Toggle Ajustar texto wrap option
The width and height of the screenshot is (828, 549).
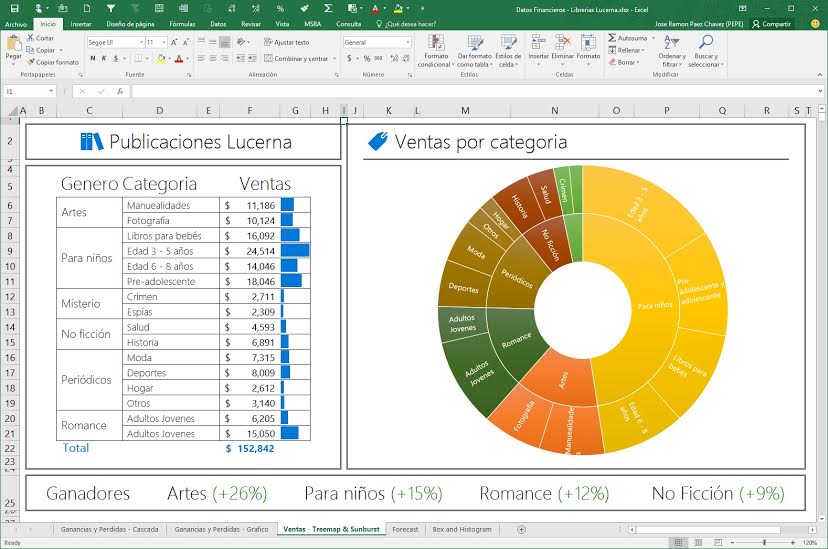click(x=287, y=42)
